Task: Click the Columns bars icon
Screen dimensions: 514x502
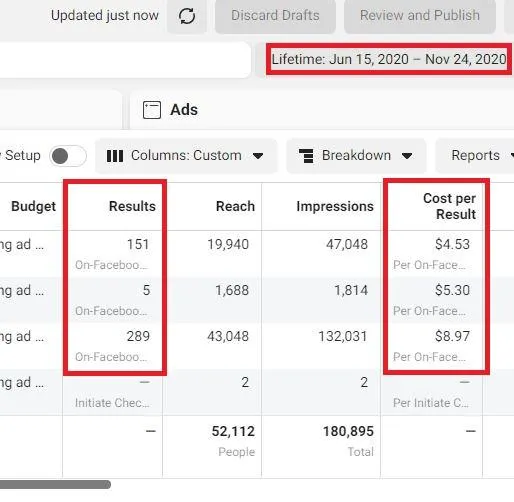Action: coord(115,156)
